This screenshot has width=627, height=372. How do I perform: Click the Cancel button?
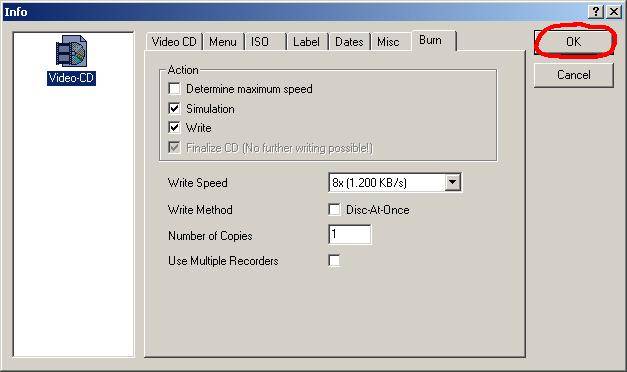pyautogui.click(x=573, y=75)
